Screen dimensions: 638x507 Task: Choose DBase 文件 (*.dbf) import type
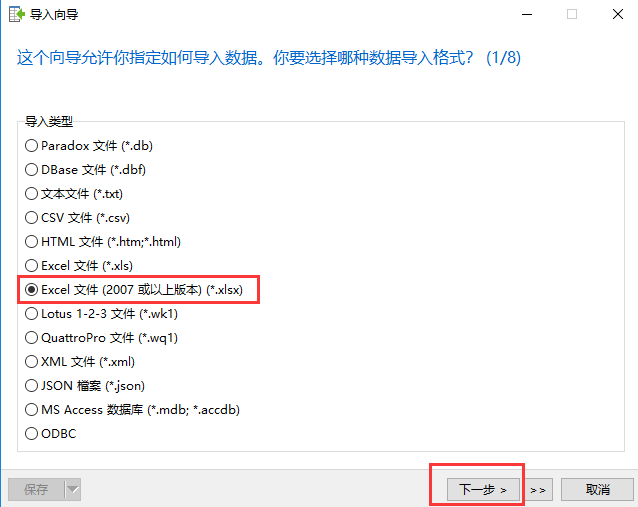tap(85, 170)
